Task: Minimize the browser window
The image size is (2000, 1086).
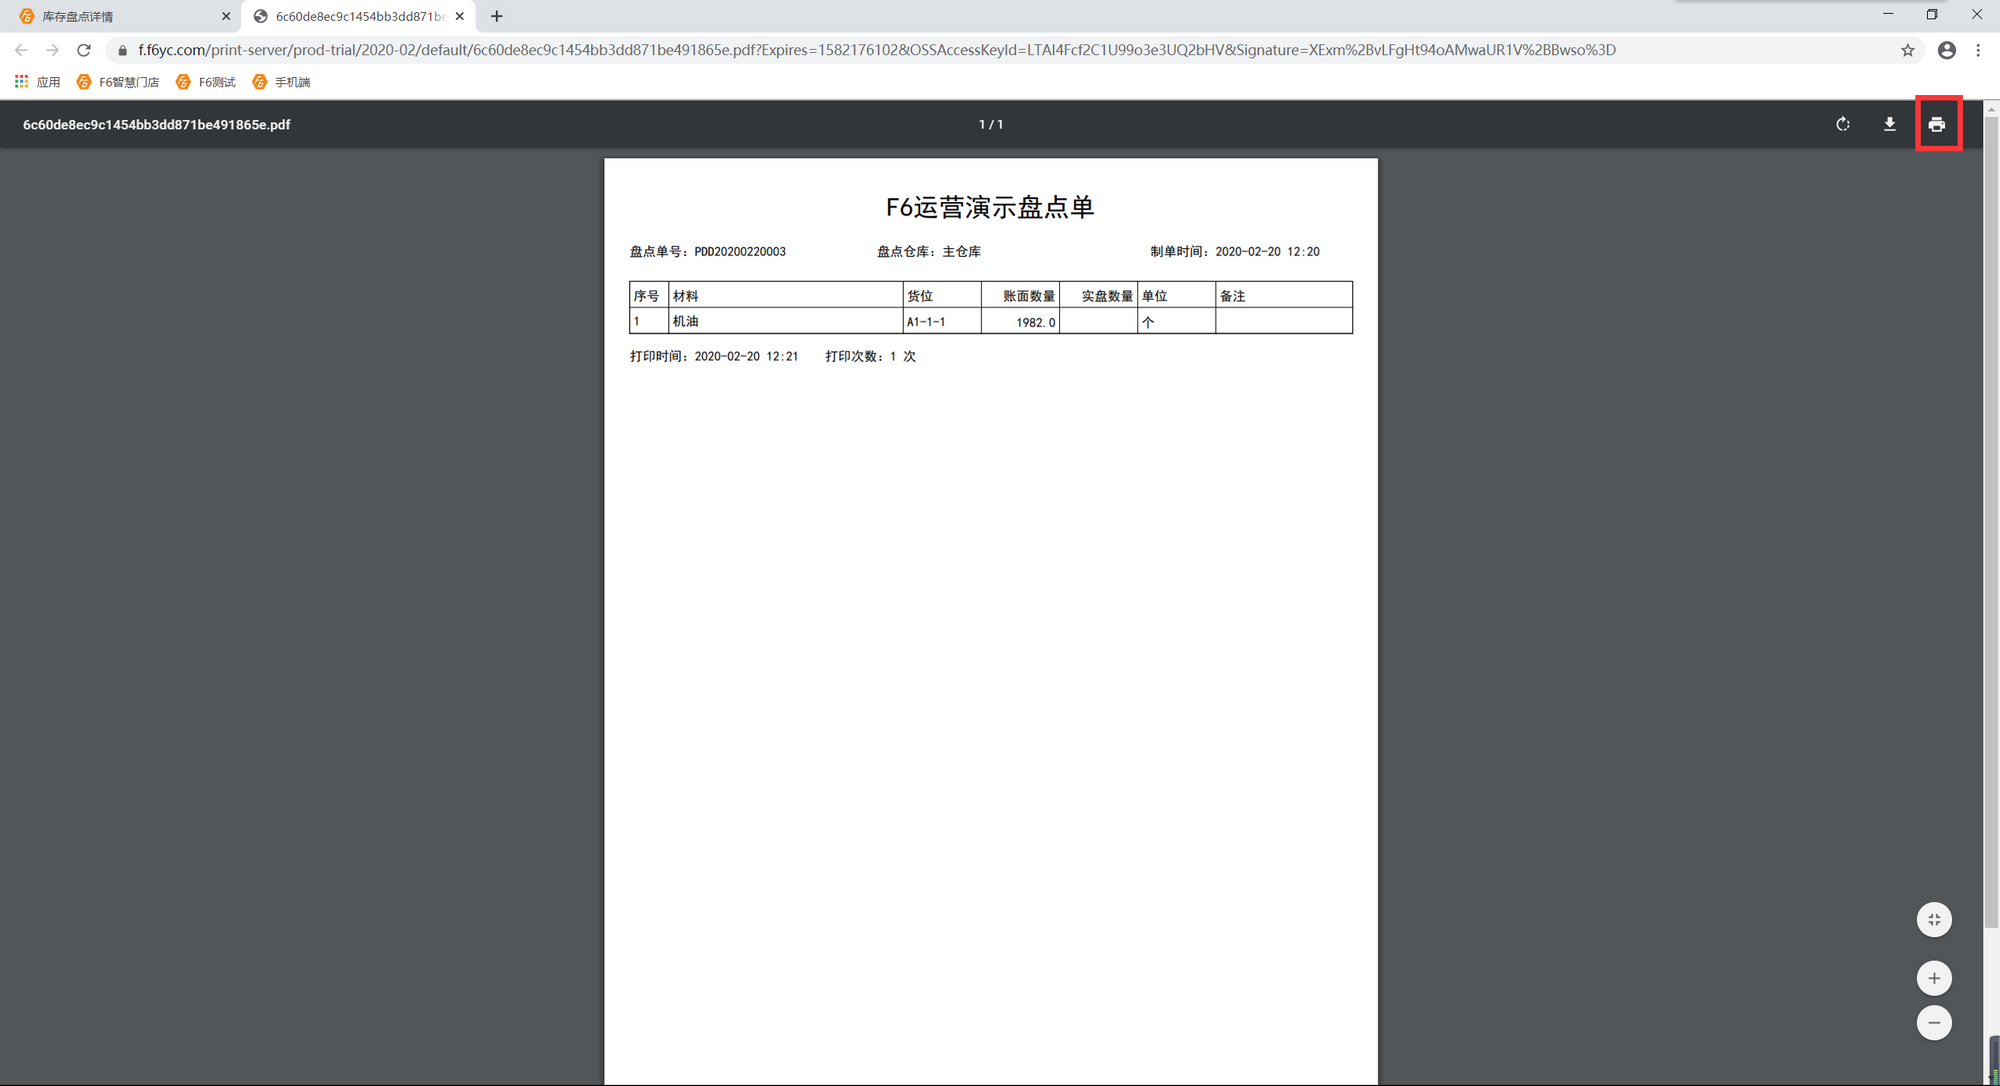Action: coord(1888,15)
